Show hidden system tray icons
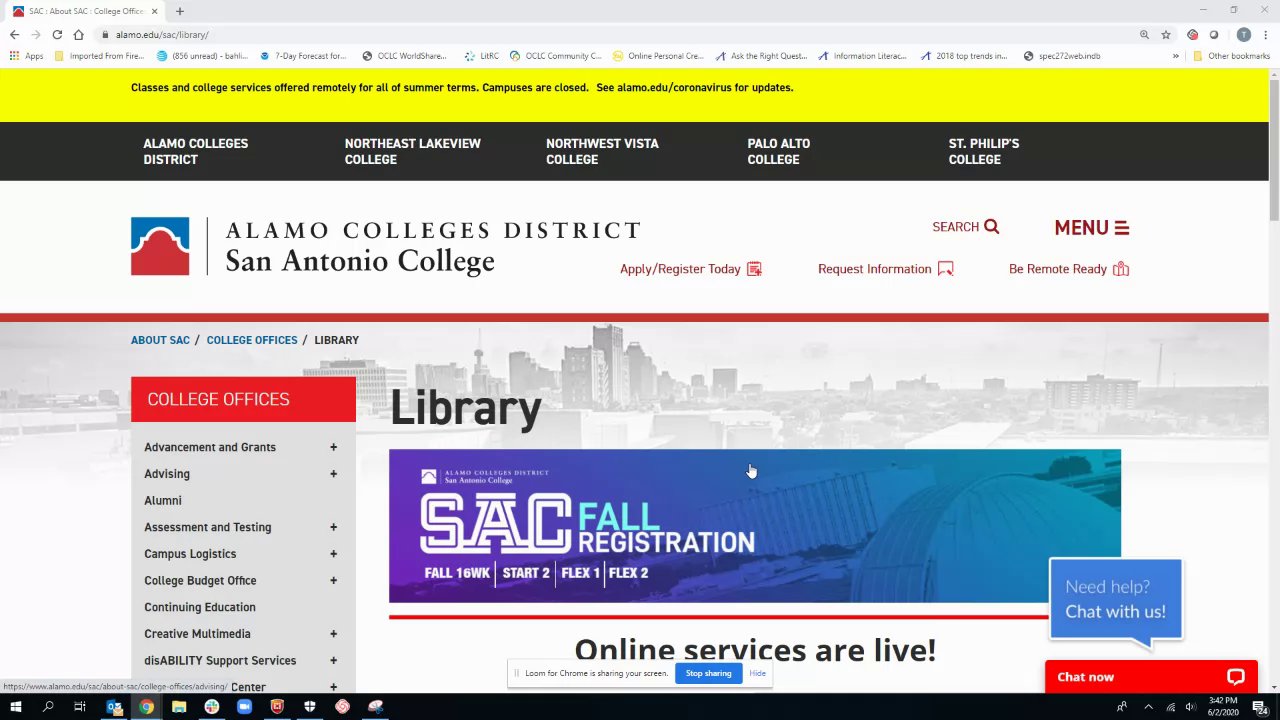 coord(1148,707)
